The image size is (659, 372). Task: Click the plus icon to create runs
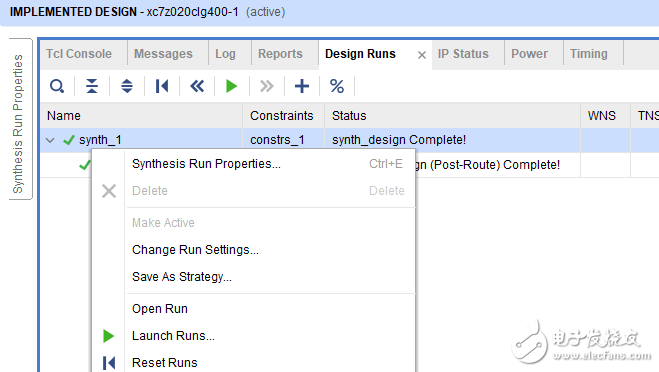pos(302,86)
